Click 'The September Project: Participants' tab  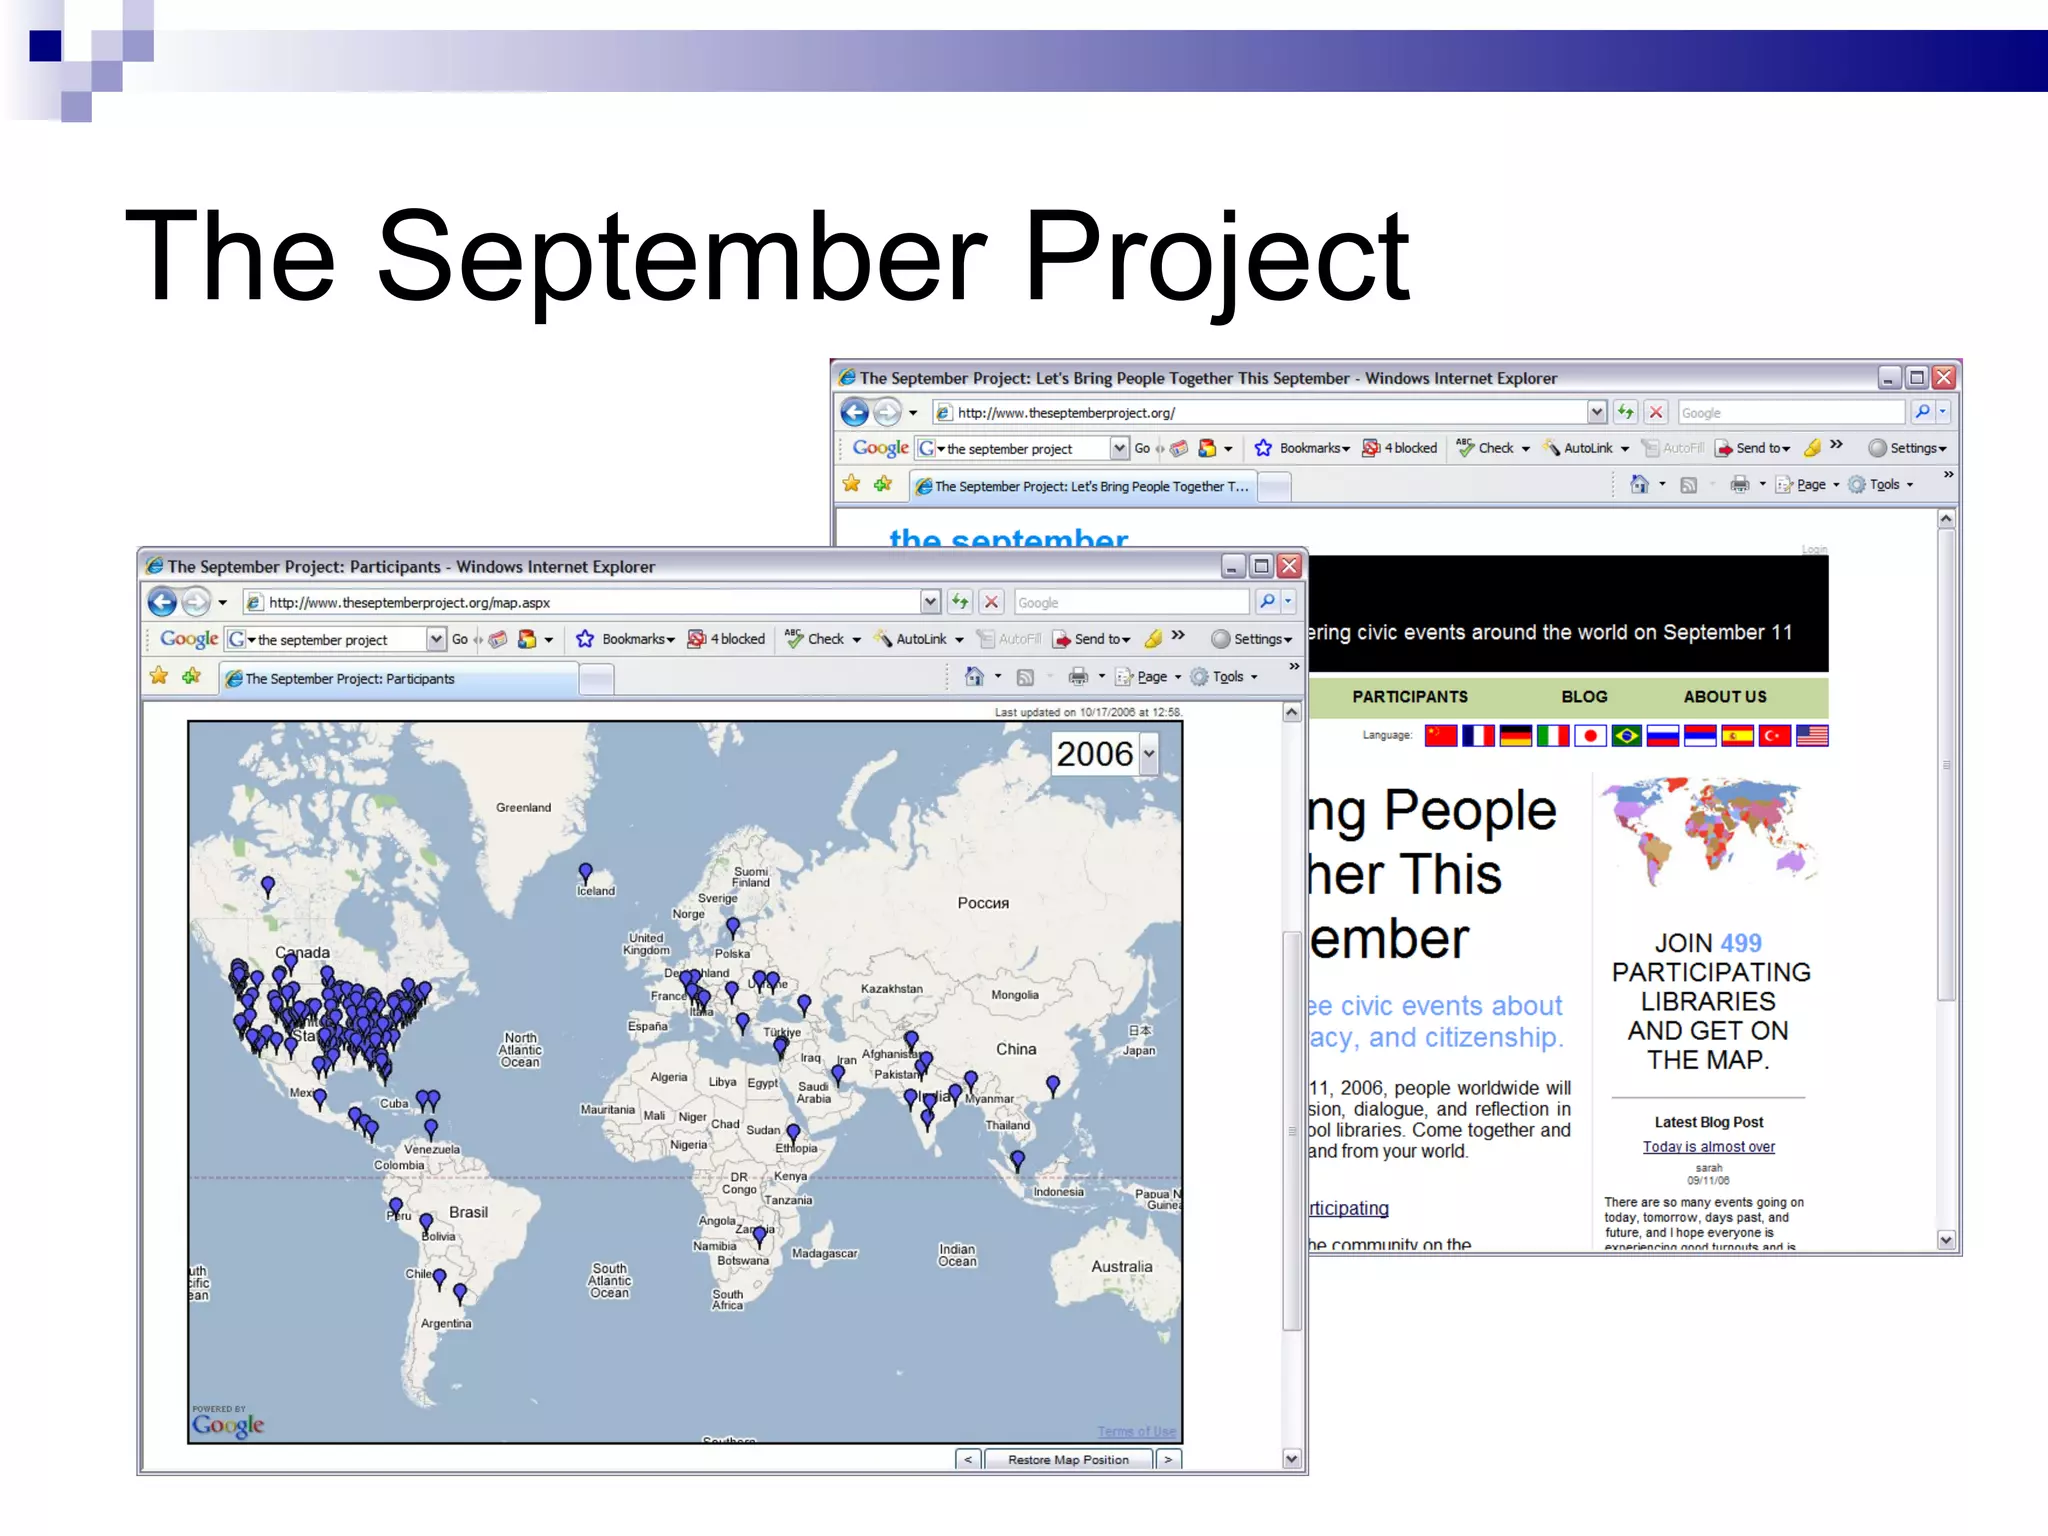(x=398, y=678)
